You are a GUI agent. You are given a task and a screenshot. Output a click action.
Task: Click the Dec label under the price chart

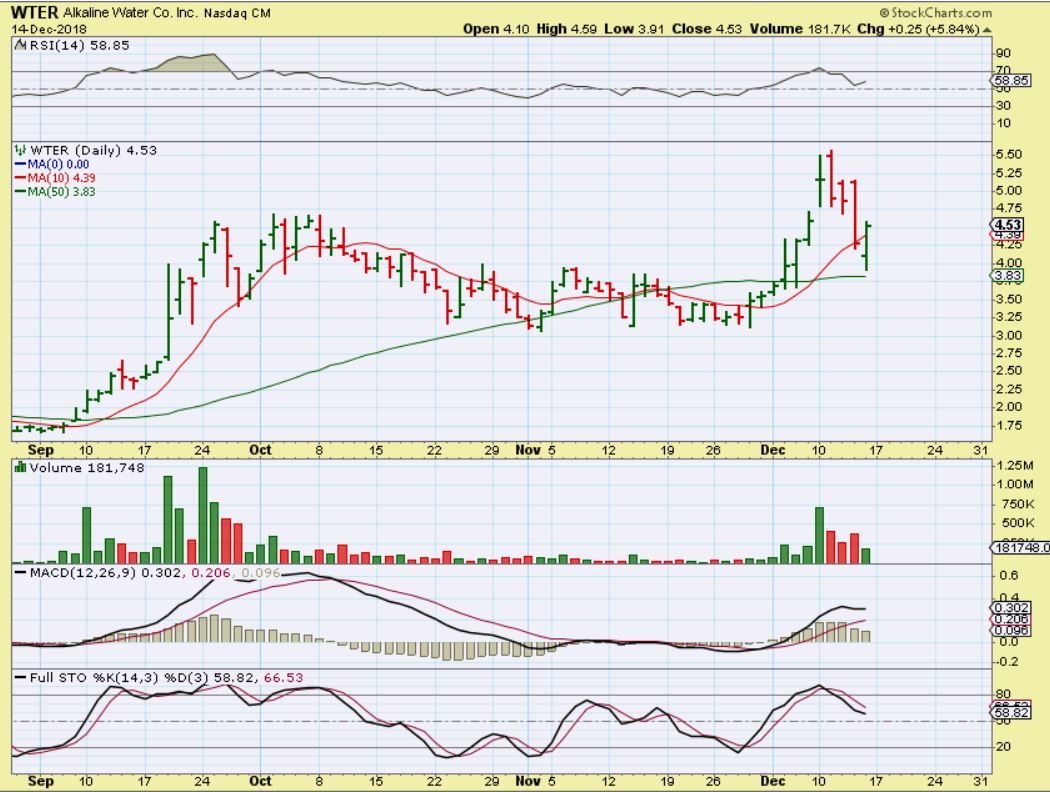tap(772, 450)
